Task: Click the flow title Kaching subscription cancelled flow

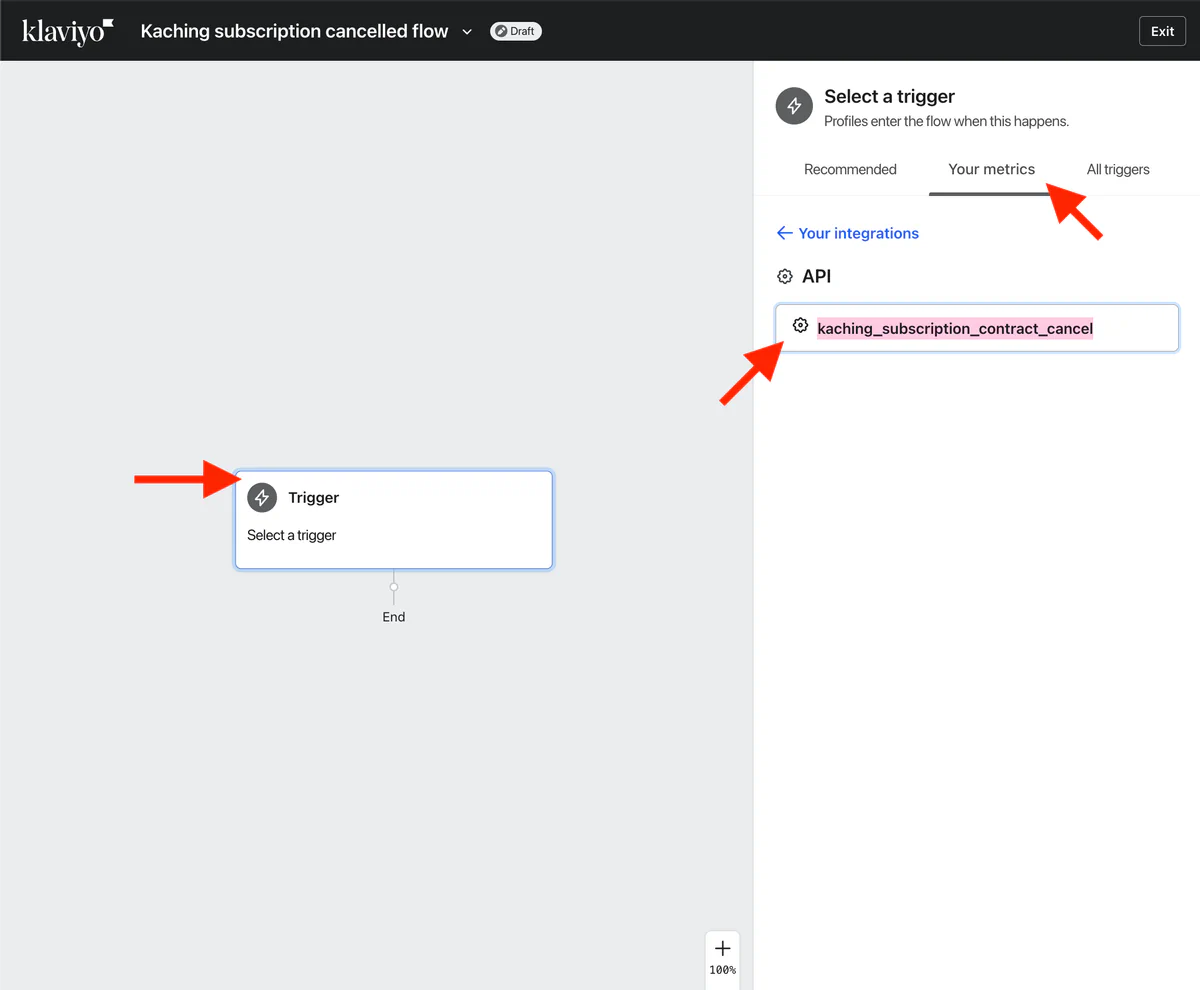Action: coord(295,31)
